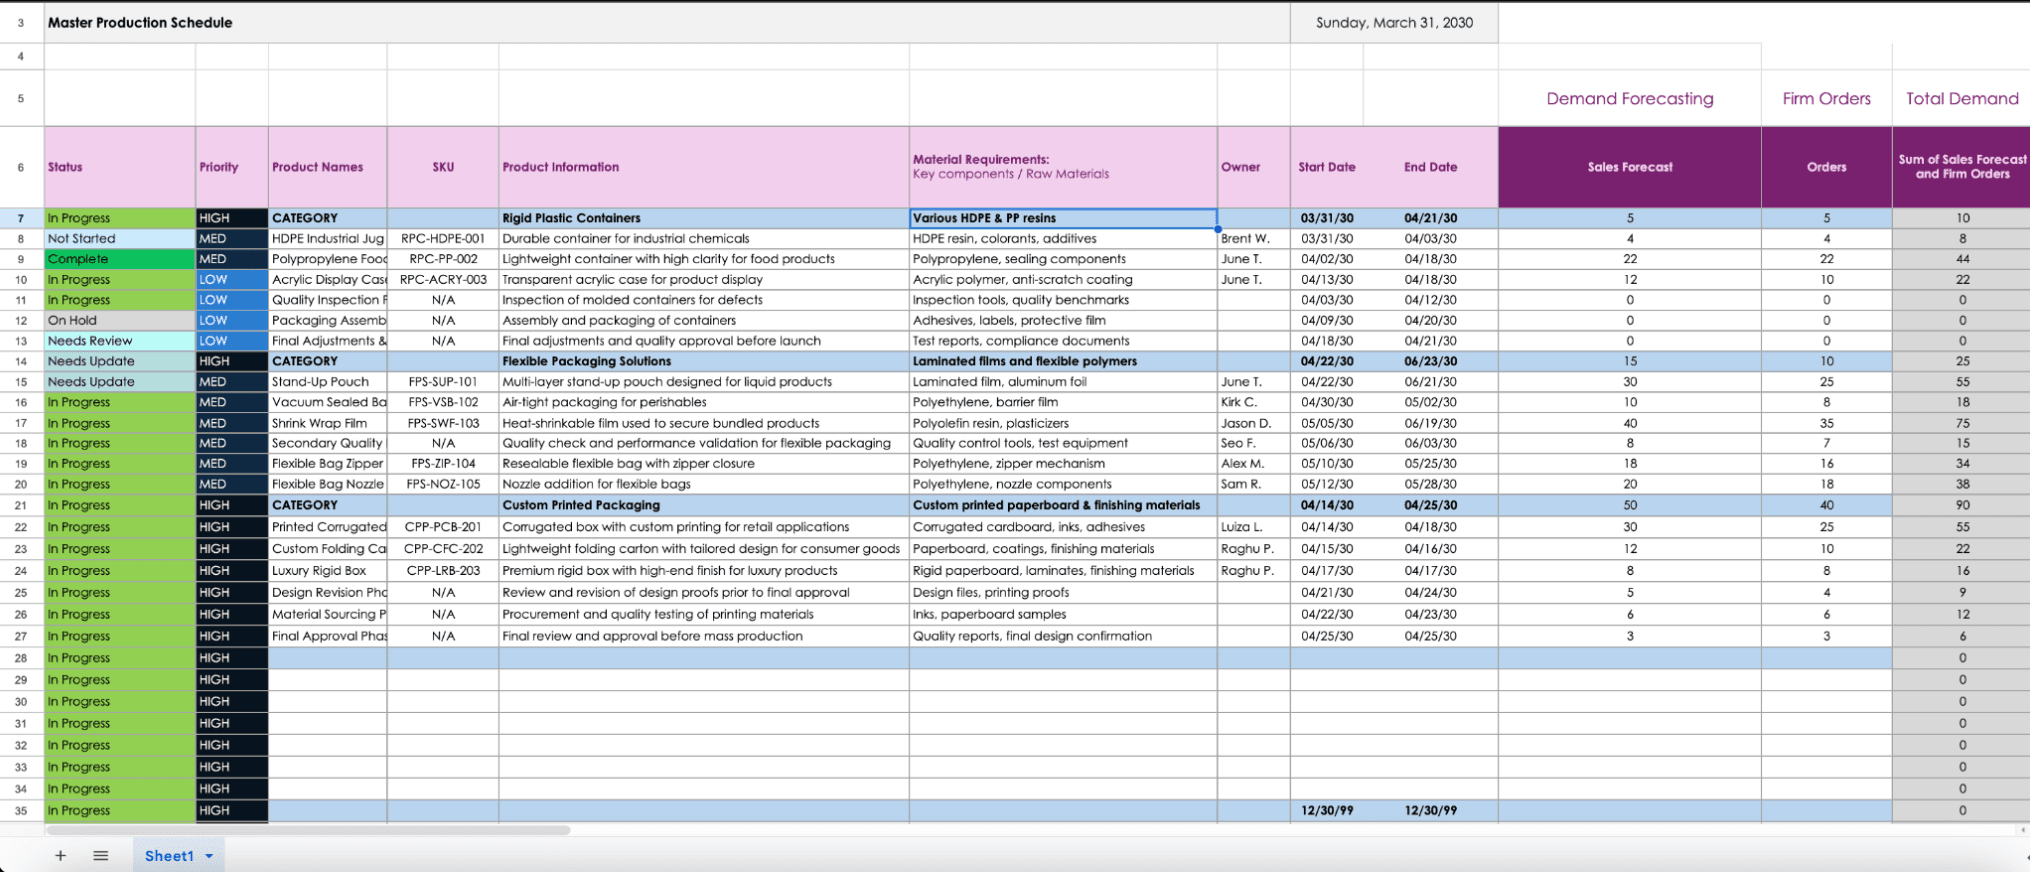
Task: Click the Sales Forecast header cell
Action: 1629,167
